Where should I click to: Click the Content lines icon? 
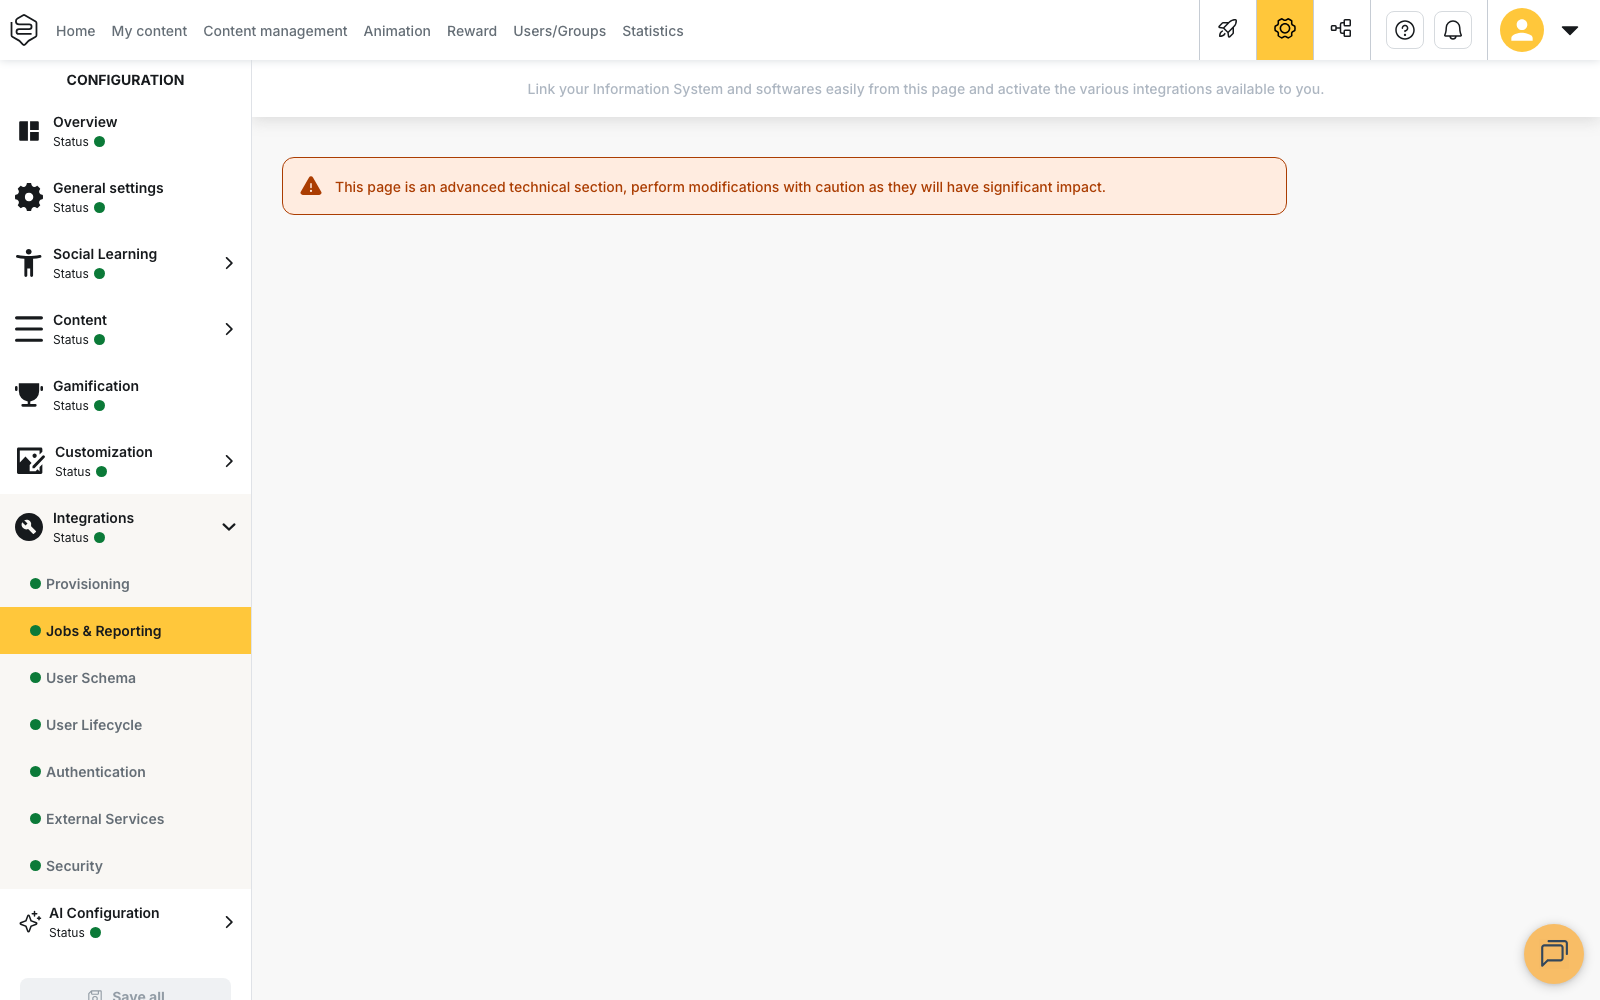tap(29, 329)
